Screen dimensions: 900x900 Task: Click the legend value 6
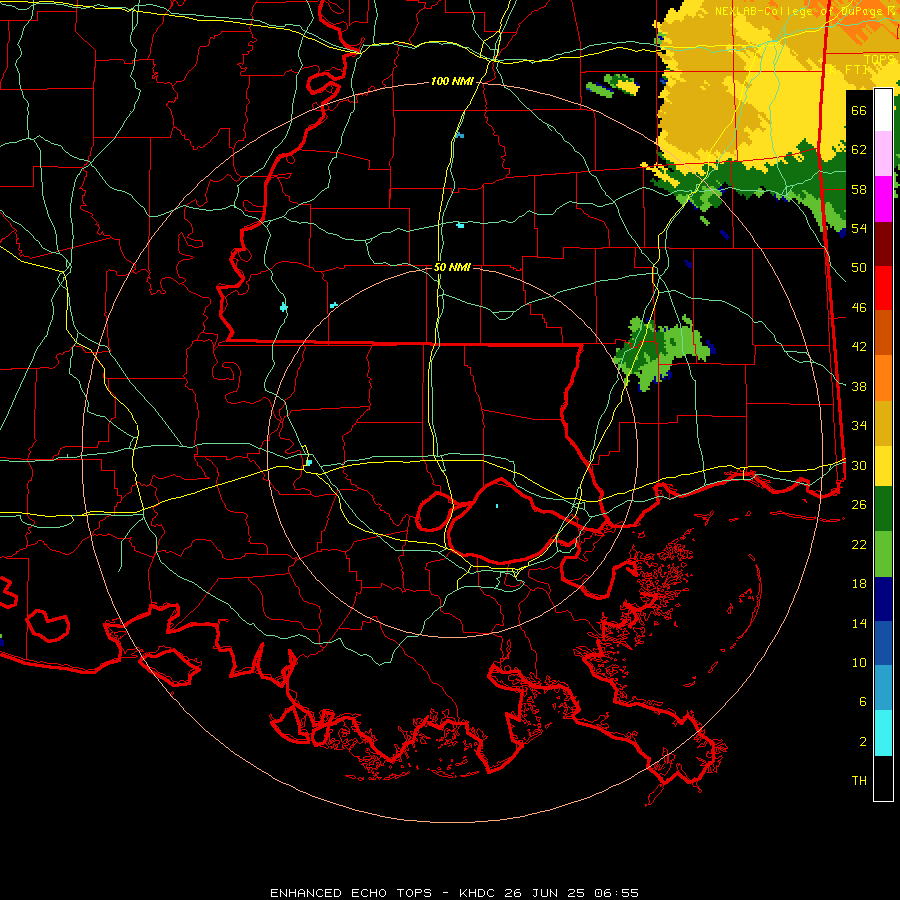click(862, 702)
